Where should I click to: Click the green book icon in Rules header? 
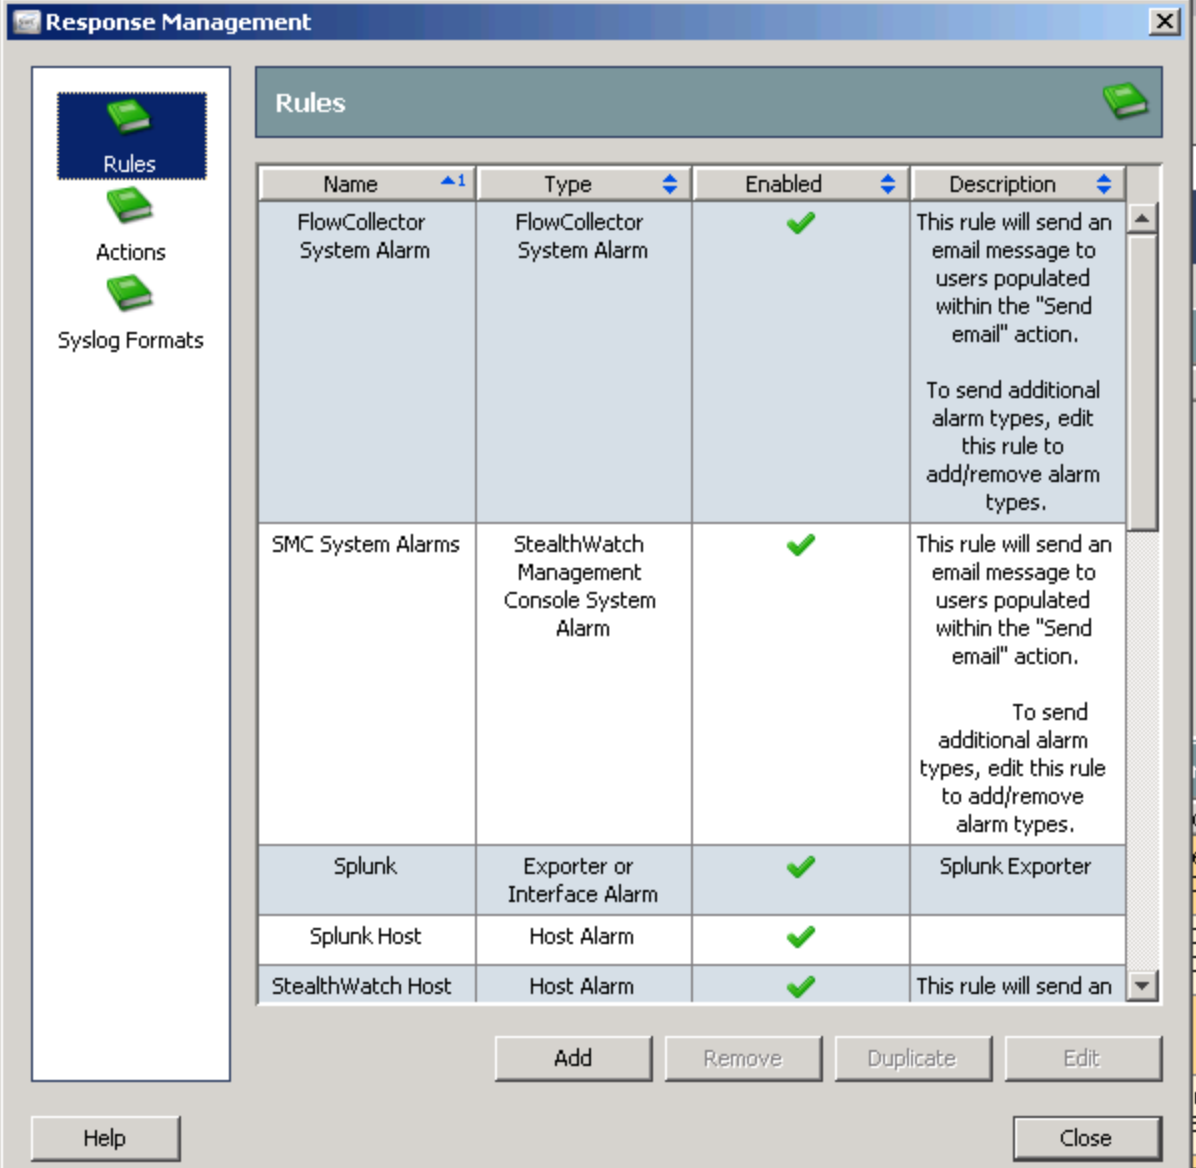1124,101
